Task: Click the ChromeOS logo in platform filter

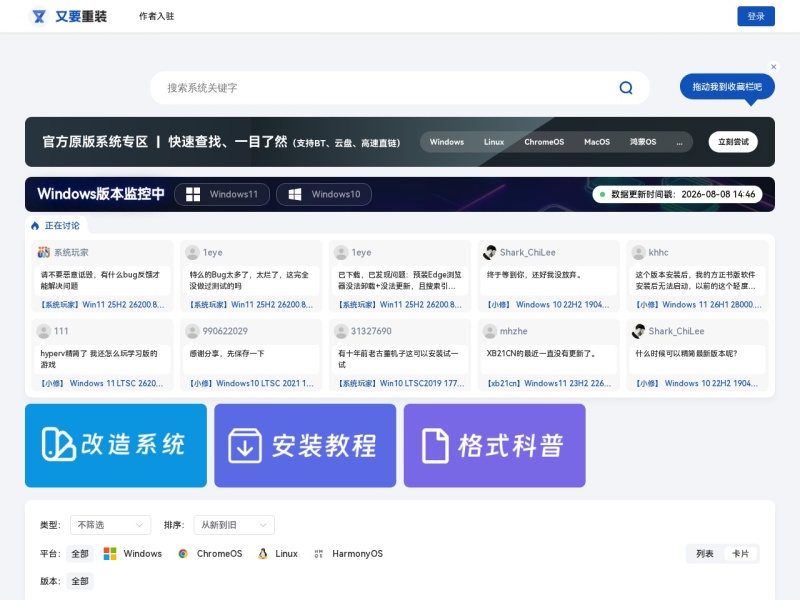Action: coord(183,554)
